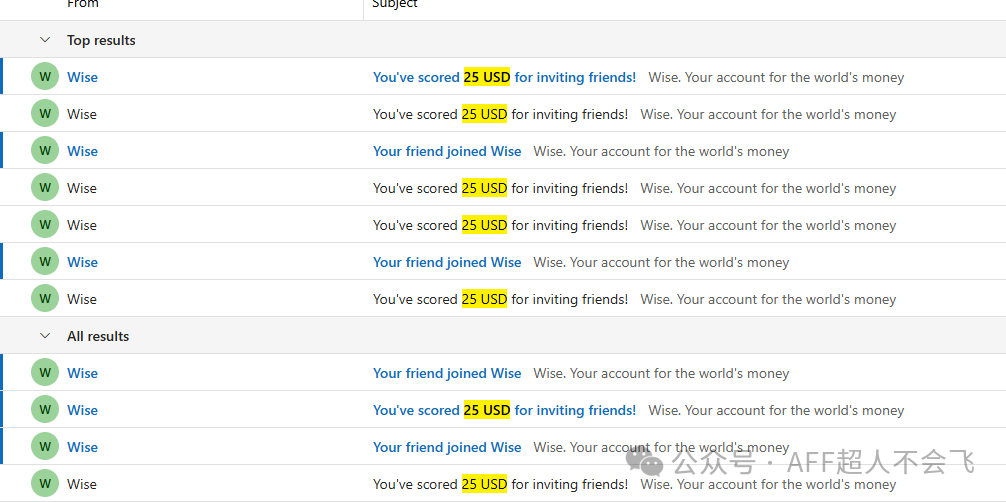This screenshot has height=502, width=1006.
Task: Click bold Wise sender of 25 USD email in All results
Action: 83,410
